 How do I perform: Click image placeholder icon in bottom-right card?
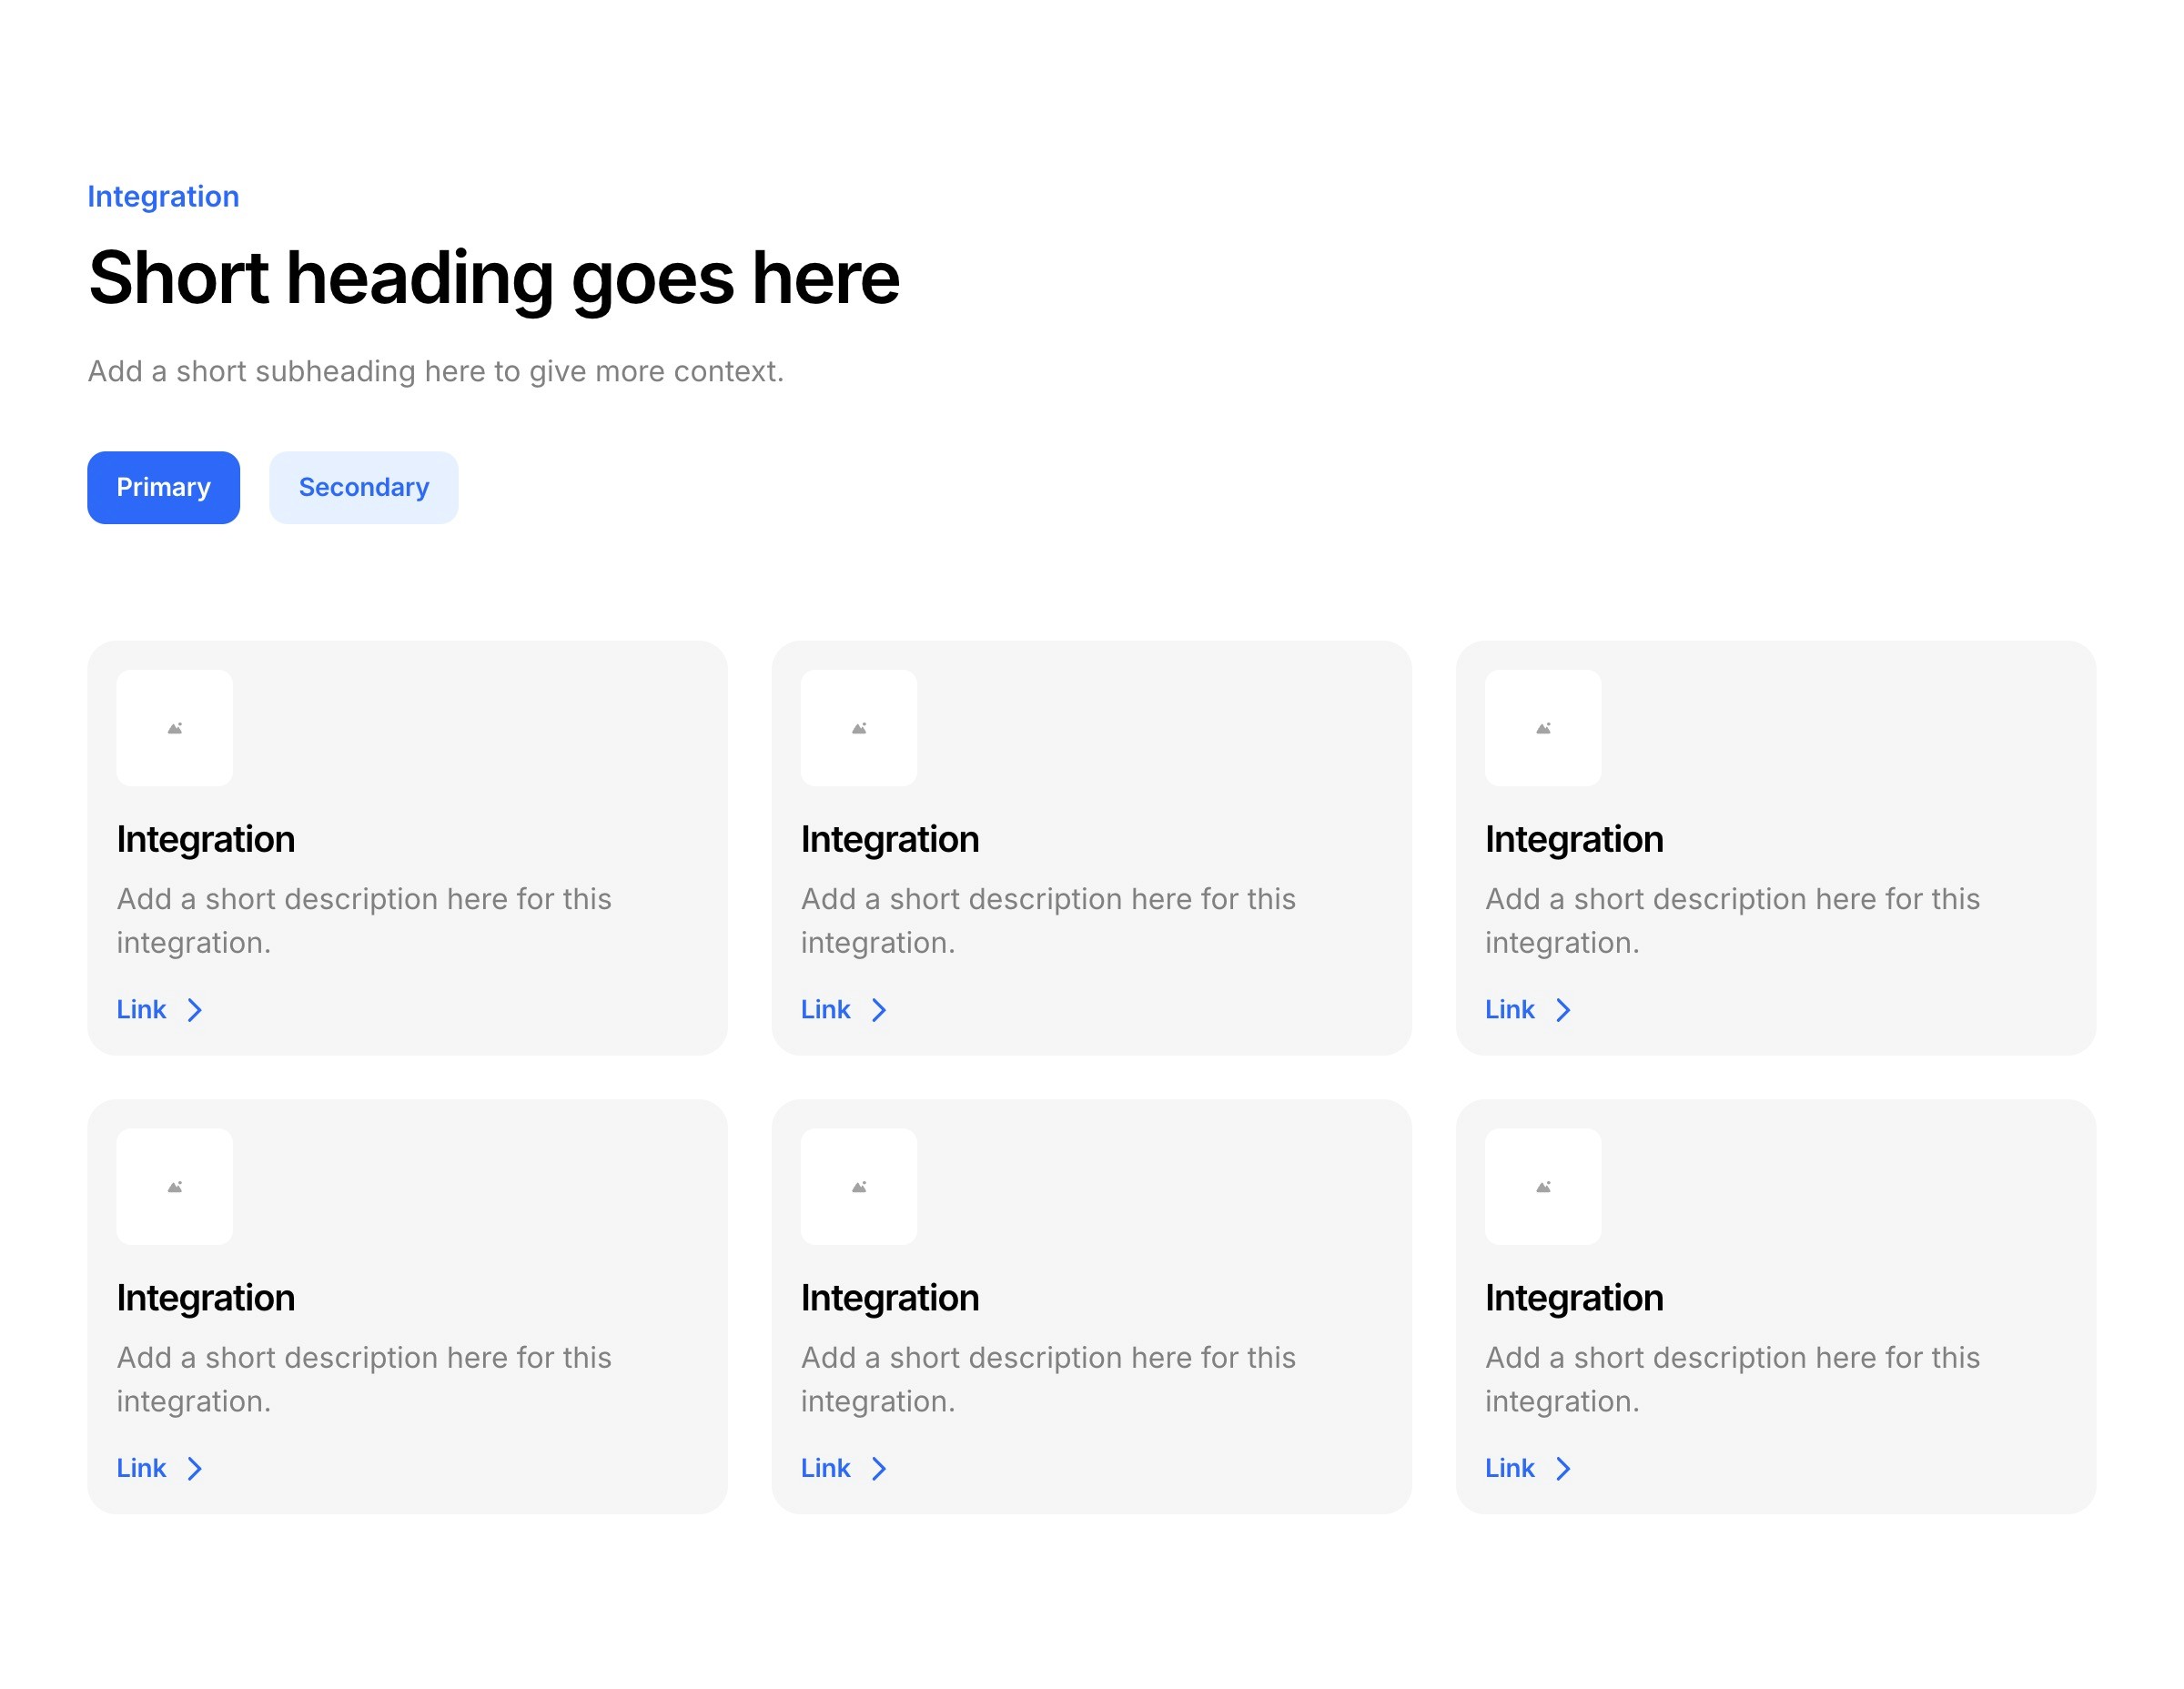pos(1543,1187)
